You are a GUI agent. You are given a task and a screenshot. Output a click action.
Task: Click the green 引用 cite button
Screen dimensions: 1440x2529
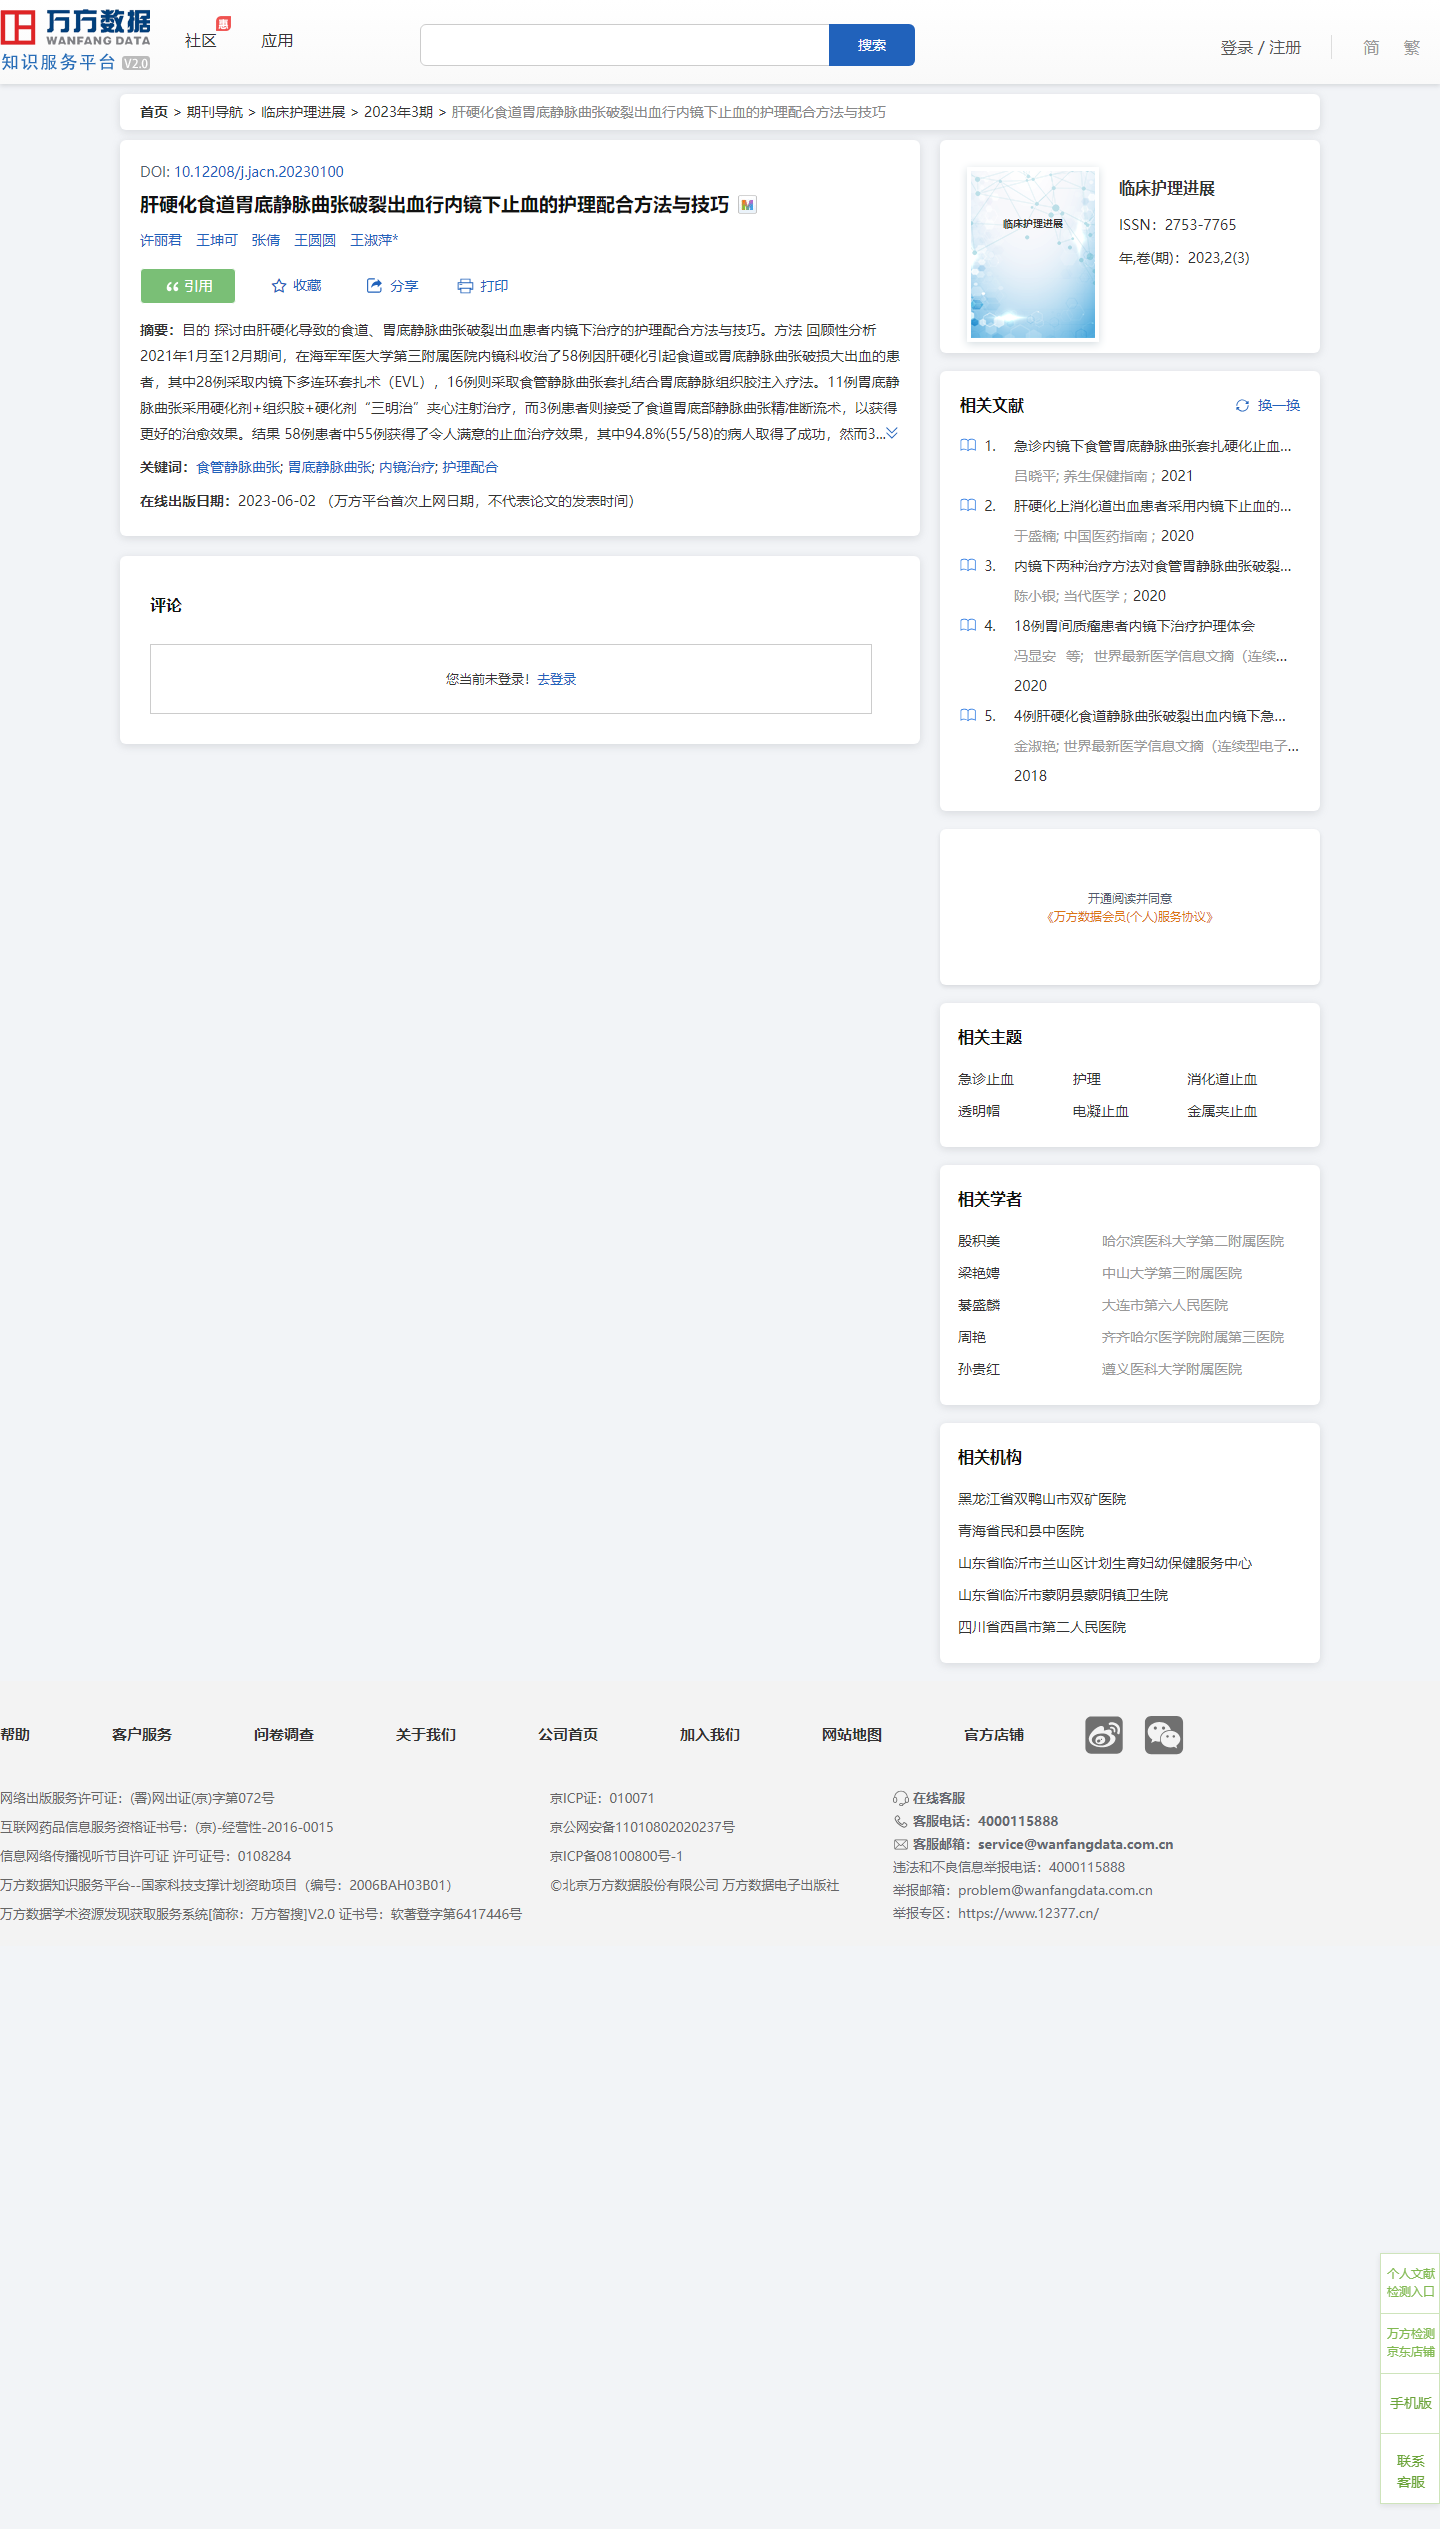pos(188,286)
